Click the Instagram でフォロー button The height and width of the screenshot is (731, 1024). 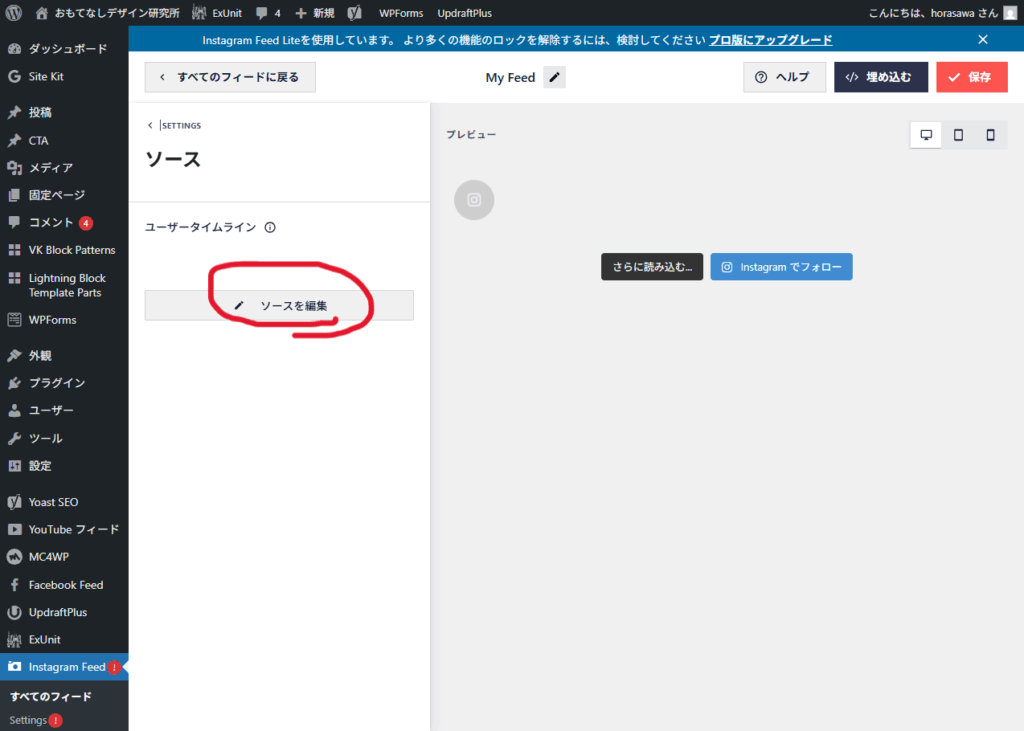pos(781,267)
